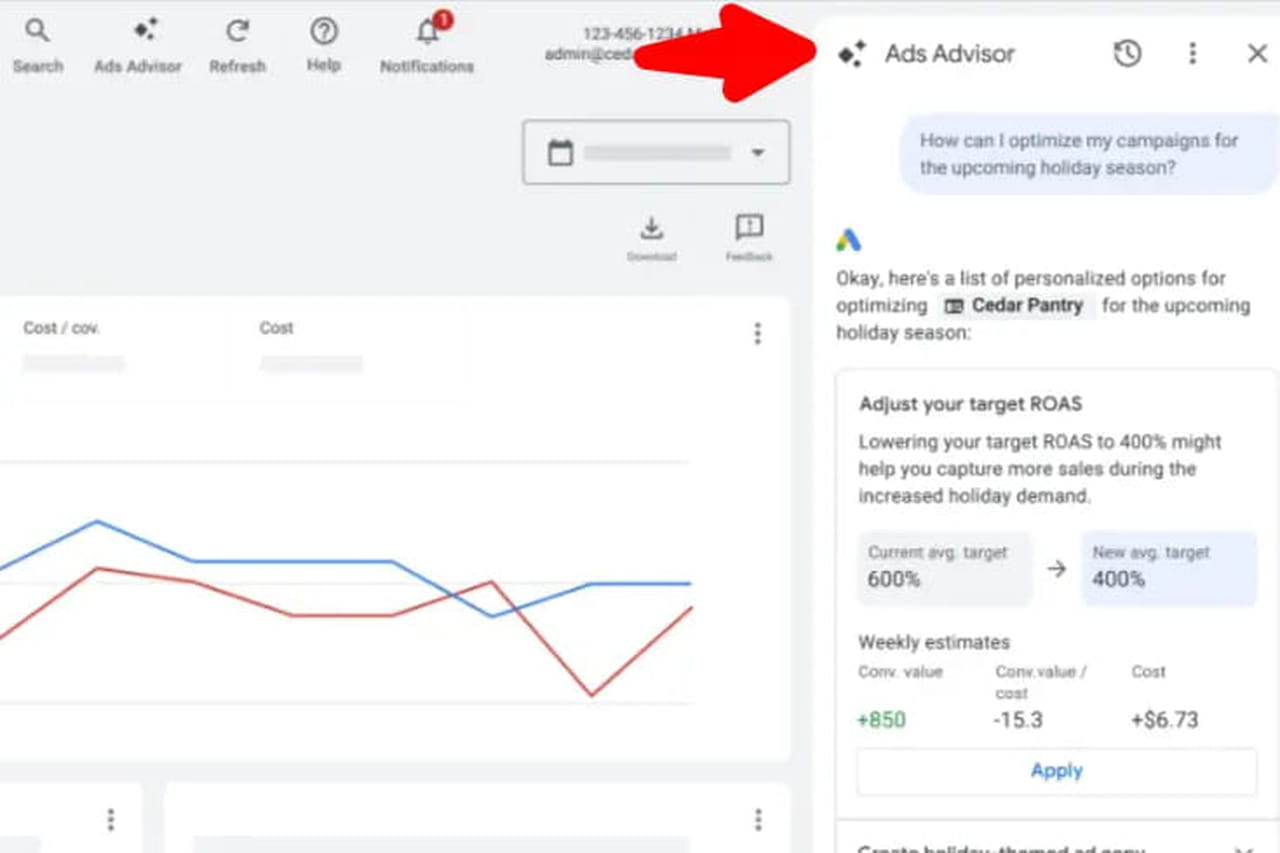Open the Cost chart's three-dot options menu
Viewport: 1280px width, 853px height.
pos(758,333)
